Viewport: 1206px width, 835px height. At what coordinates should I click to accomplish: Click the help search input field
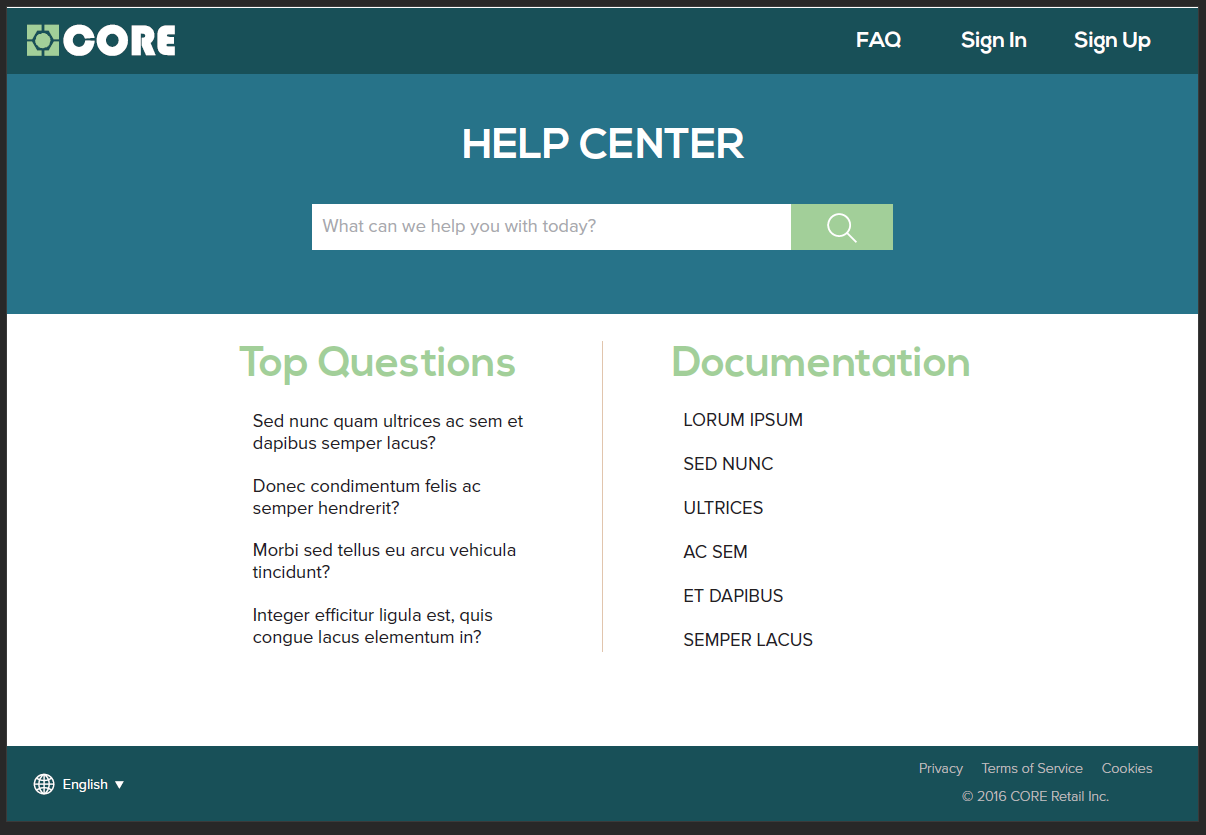(x=551, y=227)
